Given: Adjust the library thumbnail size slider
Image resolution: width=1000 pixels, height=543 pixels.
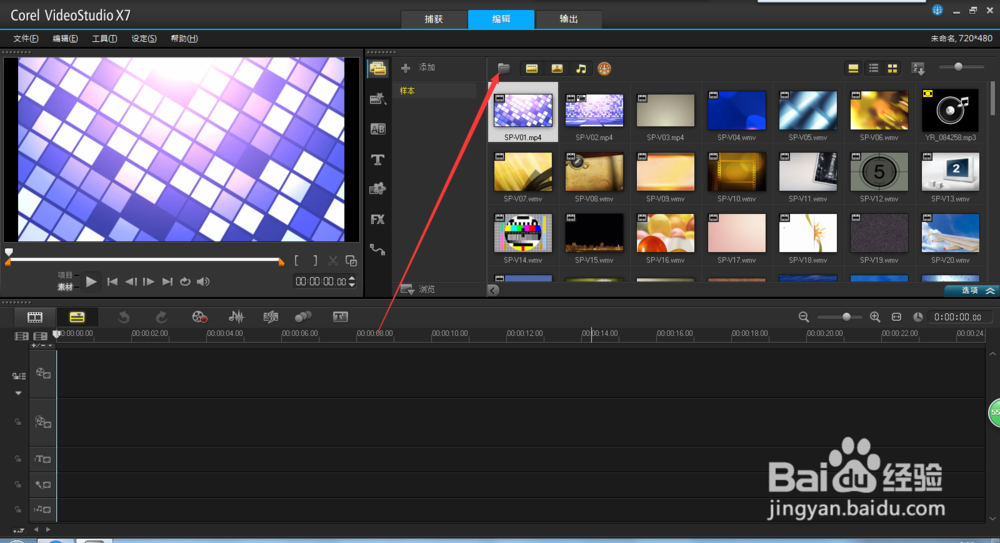Looking at the screenshot, I should tap(961, 67).
